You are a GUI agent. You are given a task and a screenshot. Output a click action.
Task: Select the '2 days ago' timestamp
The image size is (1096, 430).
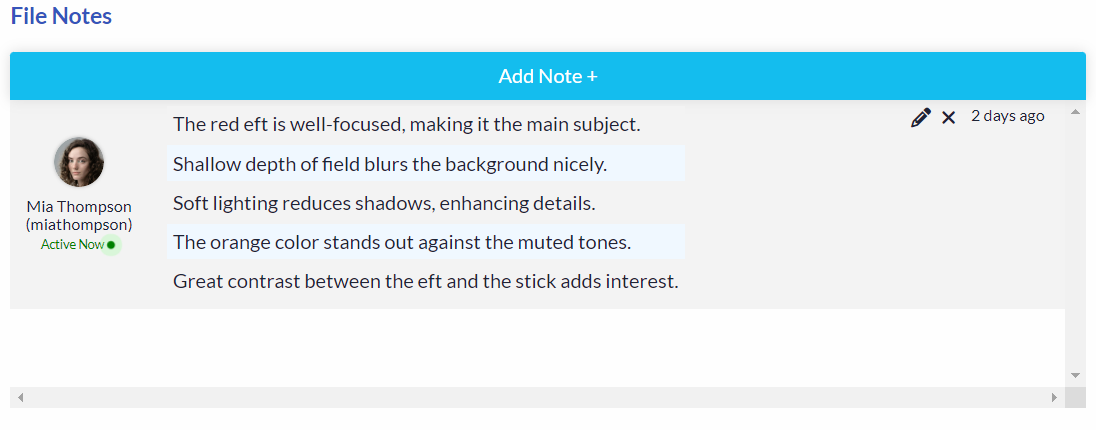coord(1007,116)
